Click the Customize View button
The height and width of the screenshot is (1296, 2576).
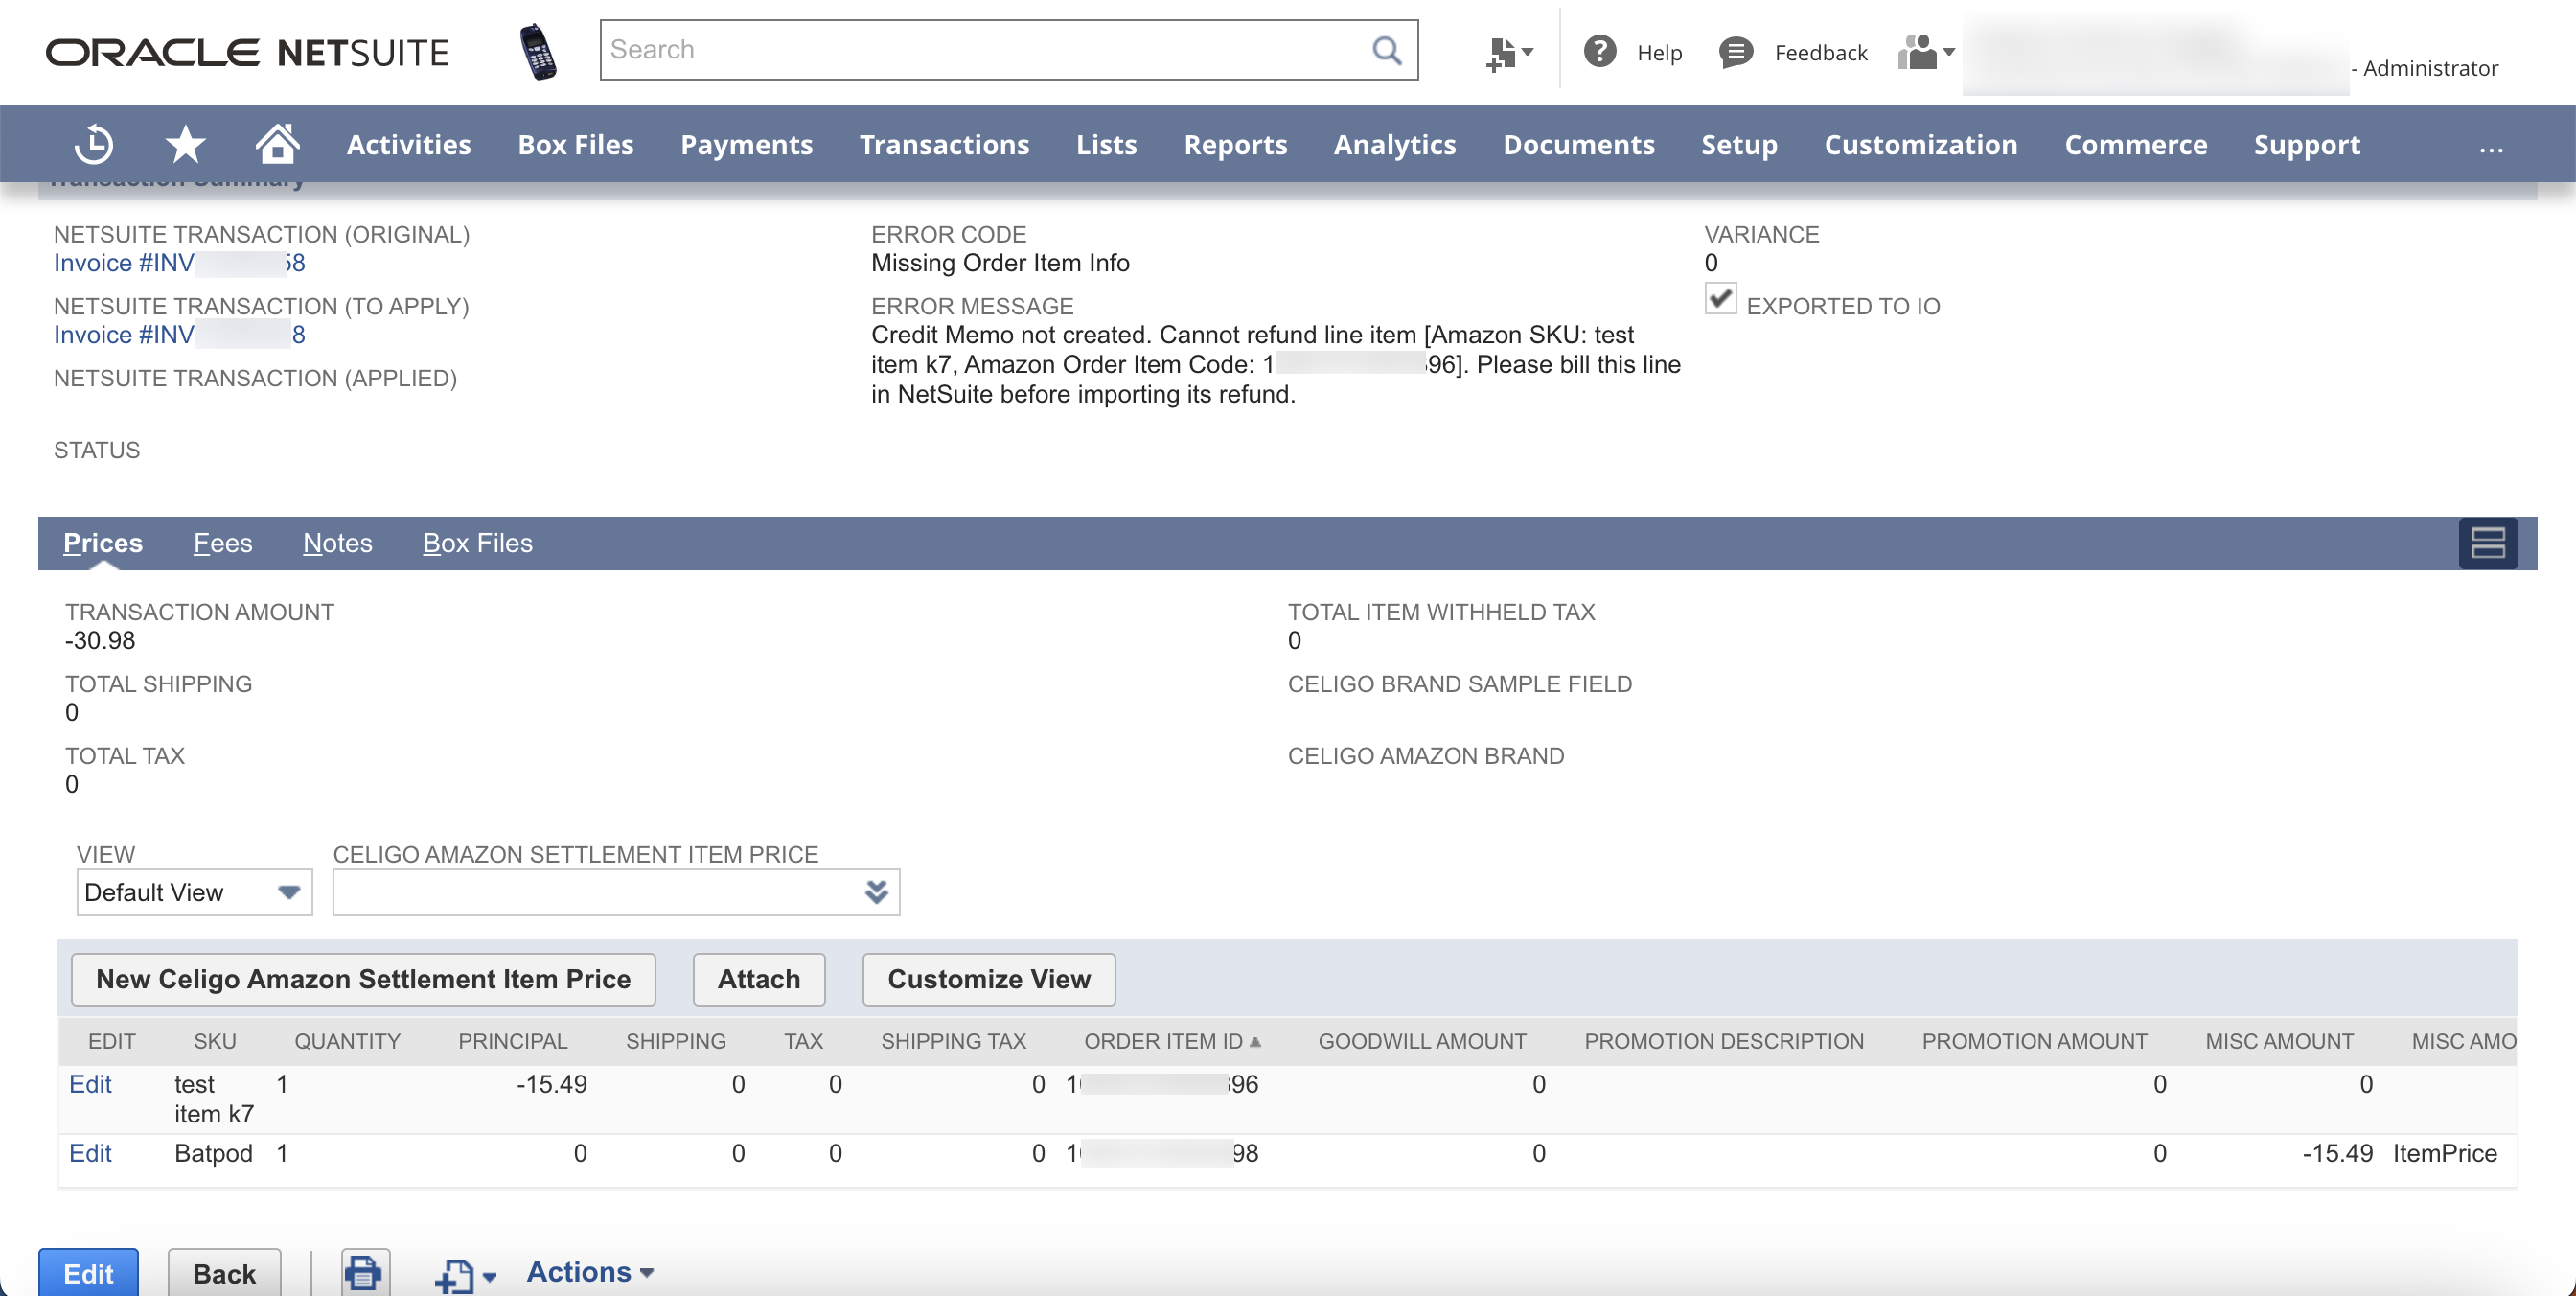click(988, 979)
